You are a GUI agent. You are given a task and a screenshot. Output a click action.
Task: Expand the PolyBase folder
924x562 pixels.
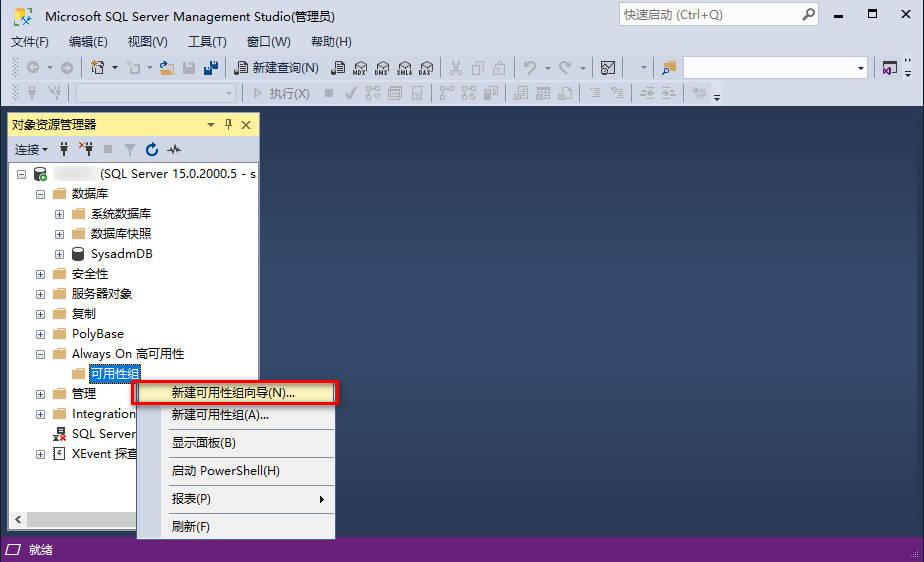[x=41, y=335]
